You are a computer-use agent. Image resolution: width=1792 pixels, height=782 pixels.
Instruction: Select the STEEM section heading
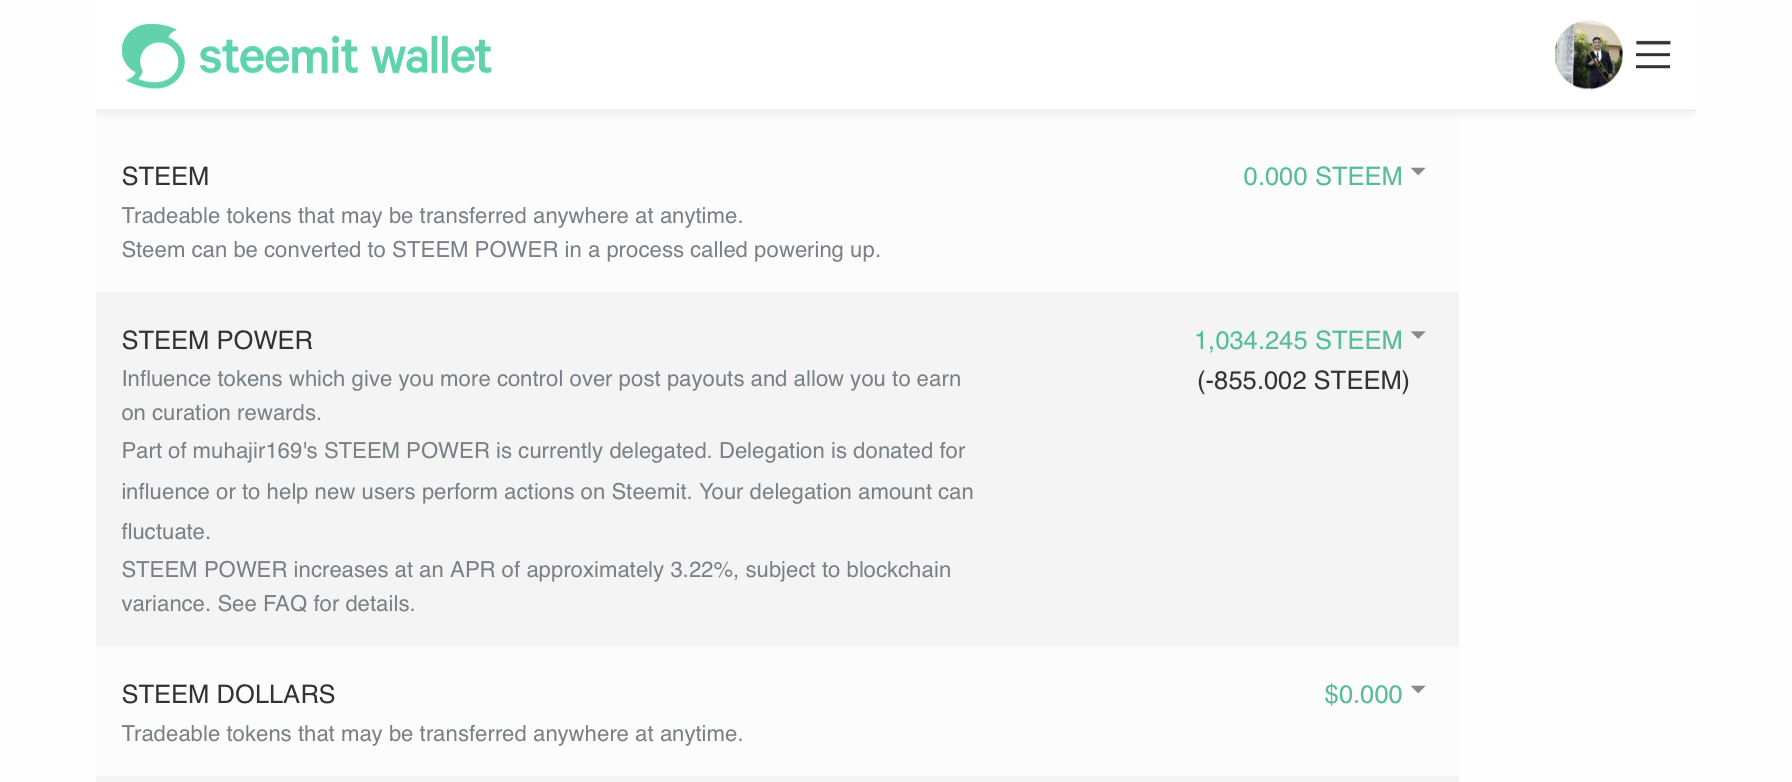point(165,176)
